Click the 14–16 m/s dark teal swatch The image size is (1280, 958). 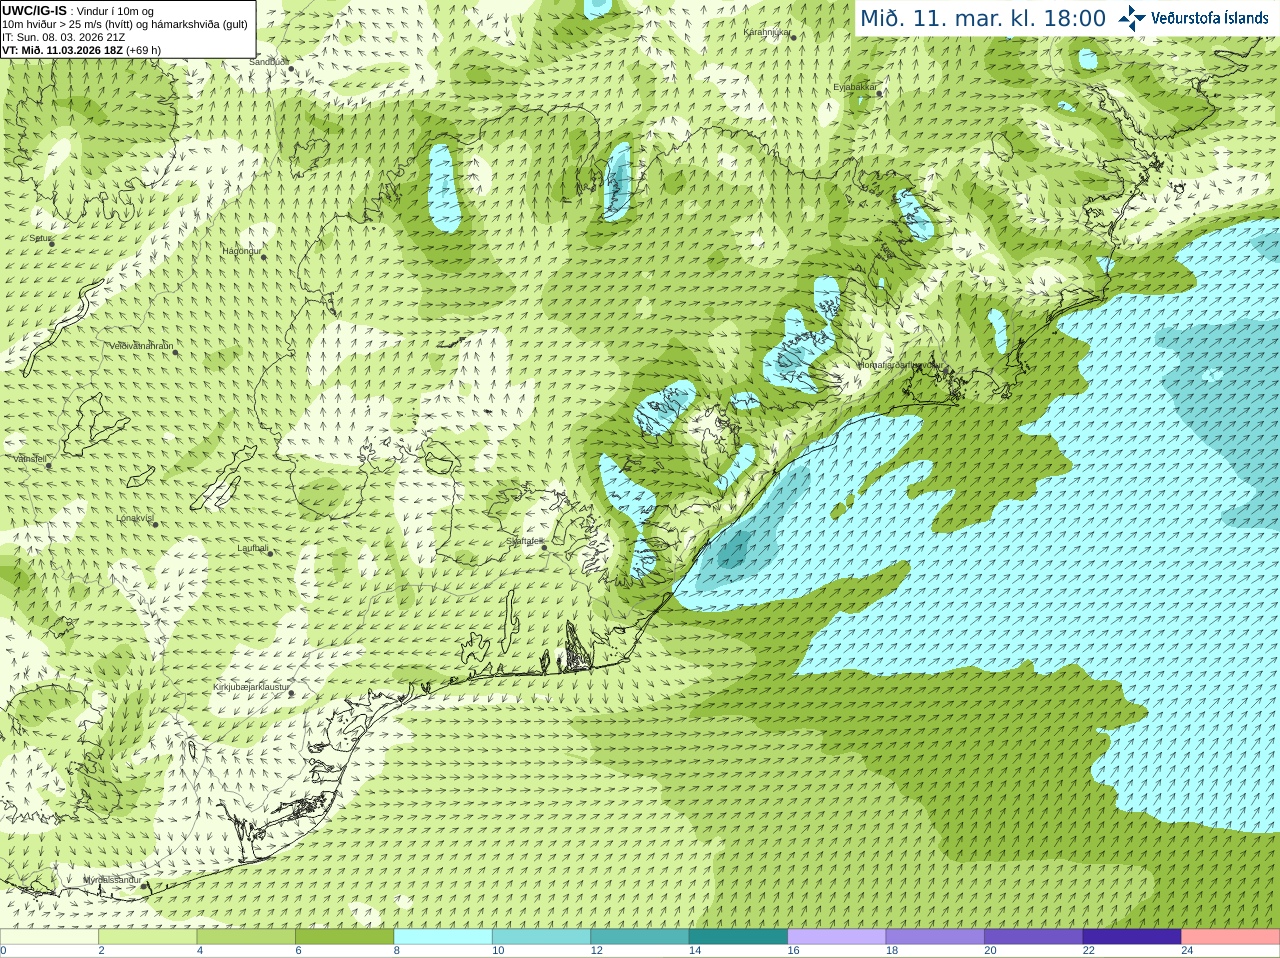pos(738,937)
